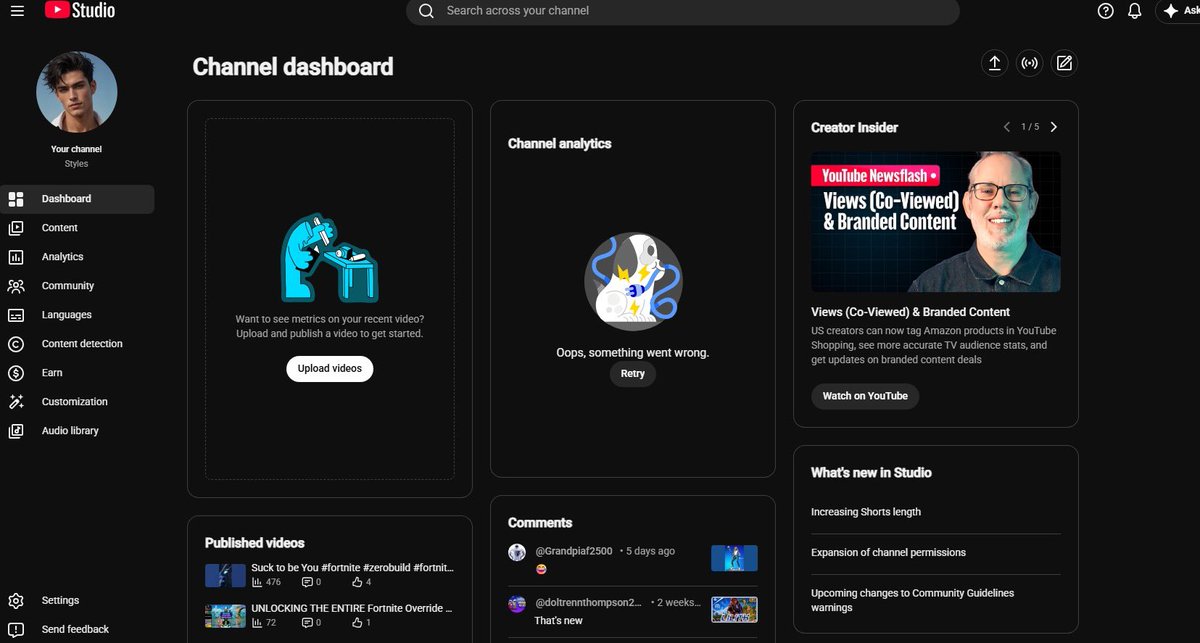1200x643 pixels.
Task: Click the @Grandpiaf2500 username
Action: (574, 551)
